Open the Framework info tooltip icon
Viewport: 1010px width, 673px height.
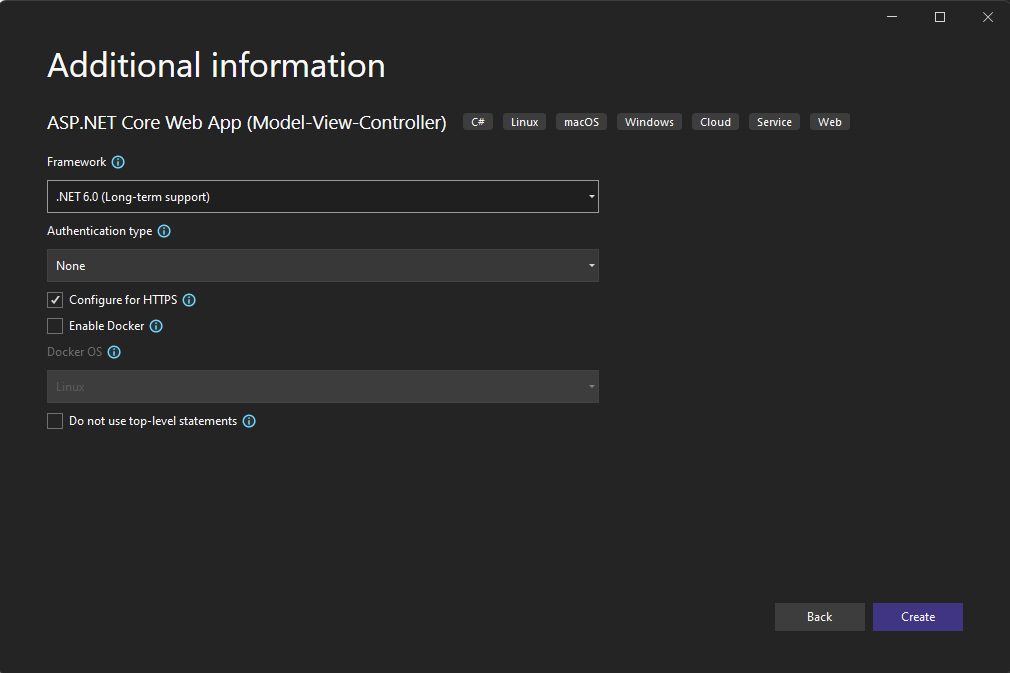tap(118, 162)
